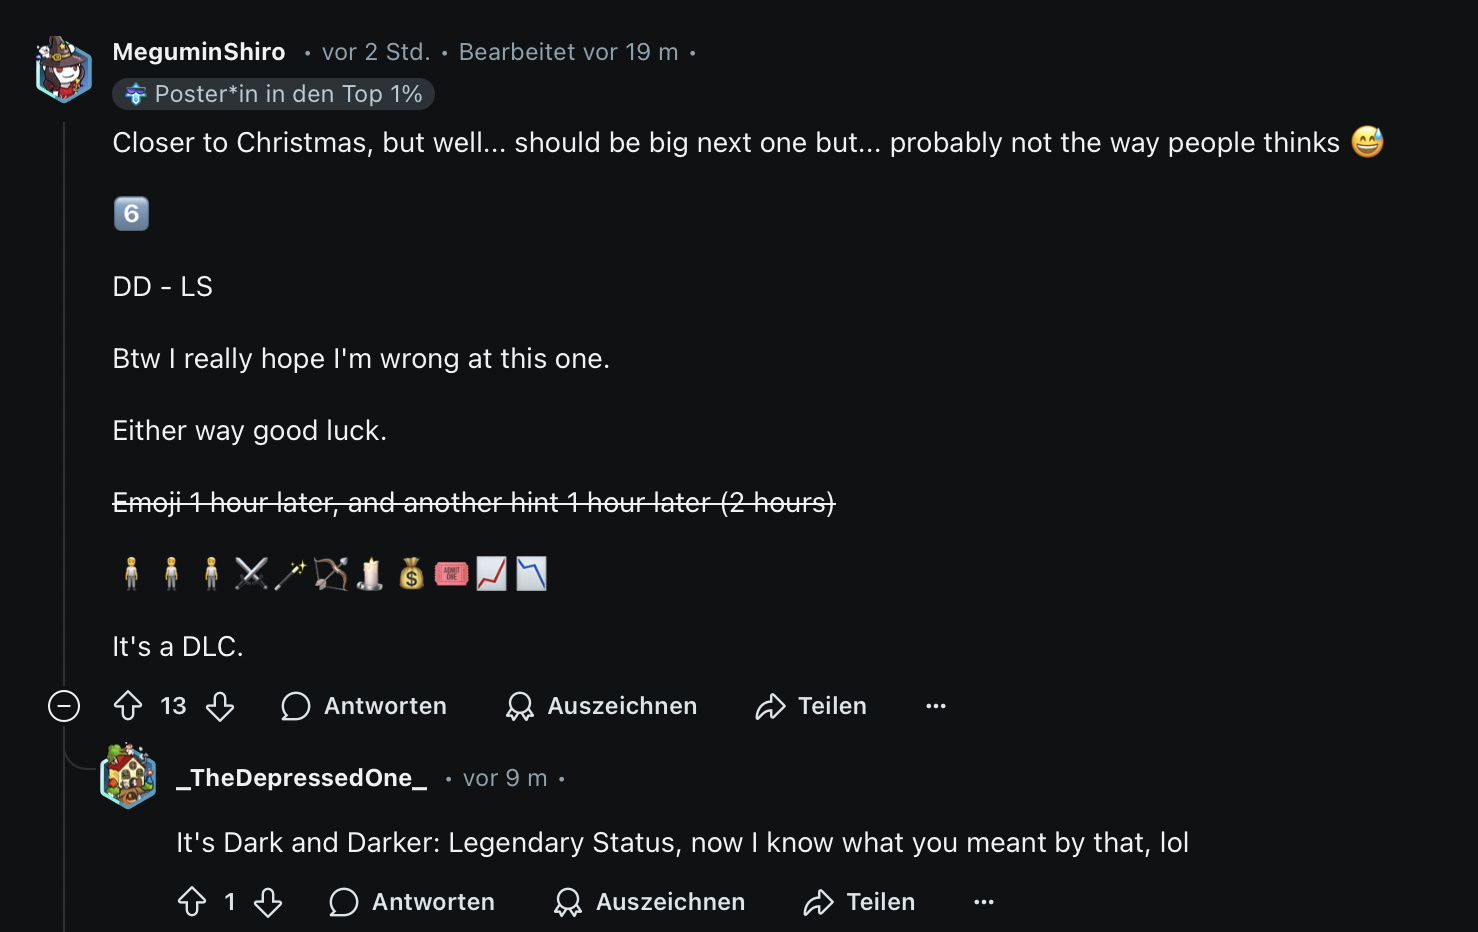
Task: Upvote _TheDepressedOne_'s reply
Action: 192,902
